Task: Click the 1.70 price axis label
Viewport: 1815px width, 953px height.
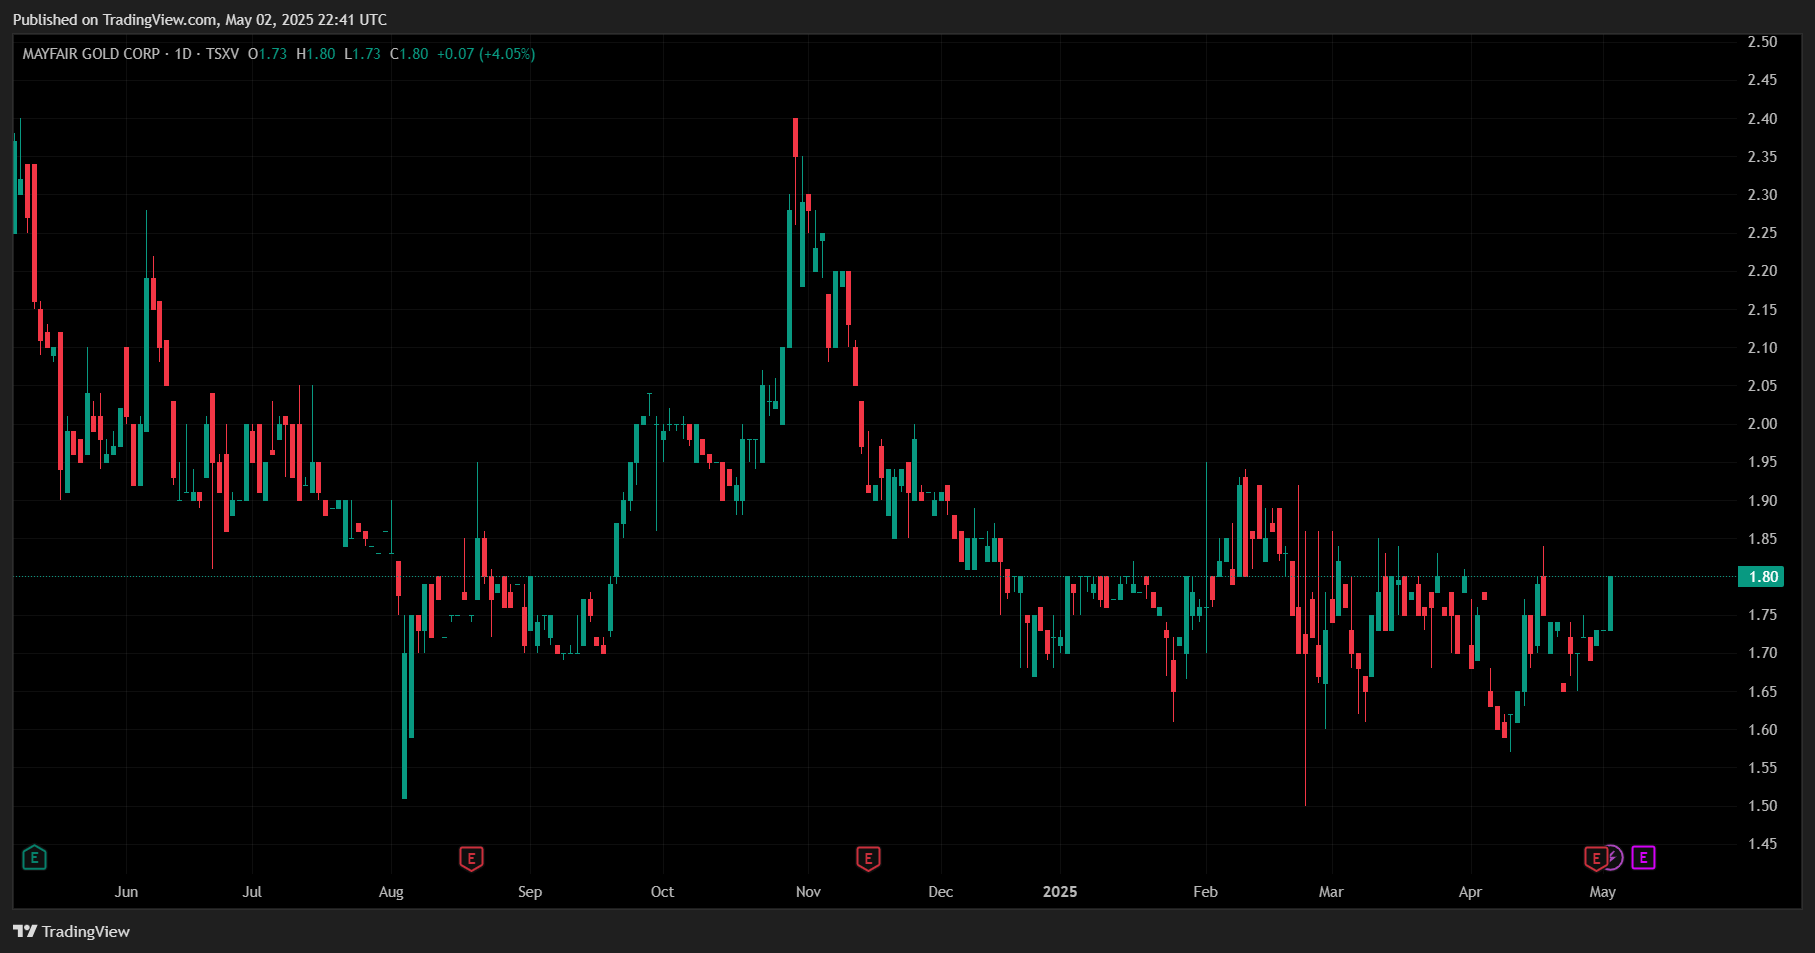Action: click(x=1762, y=653)
